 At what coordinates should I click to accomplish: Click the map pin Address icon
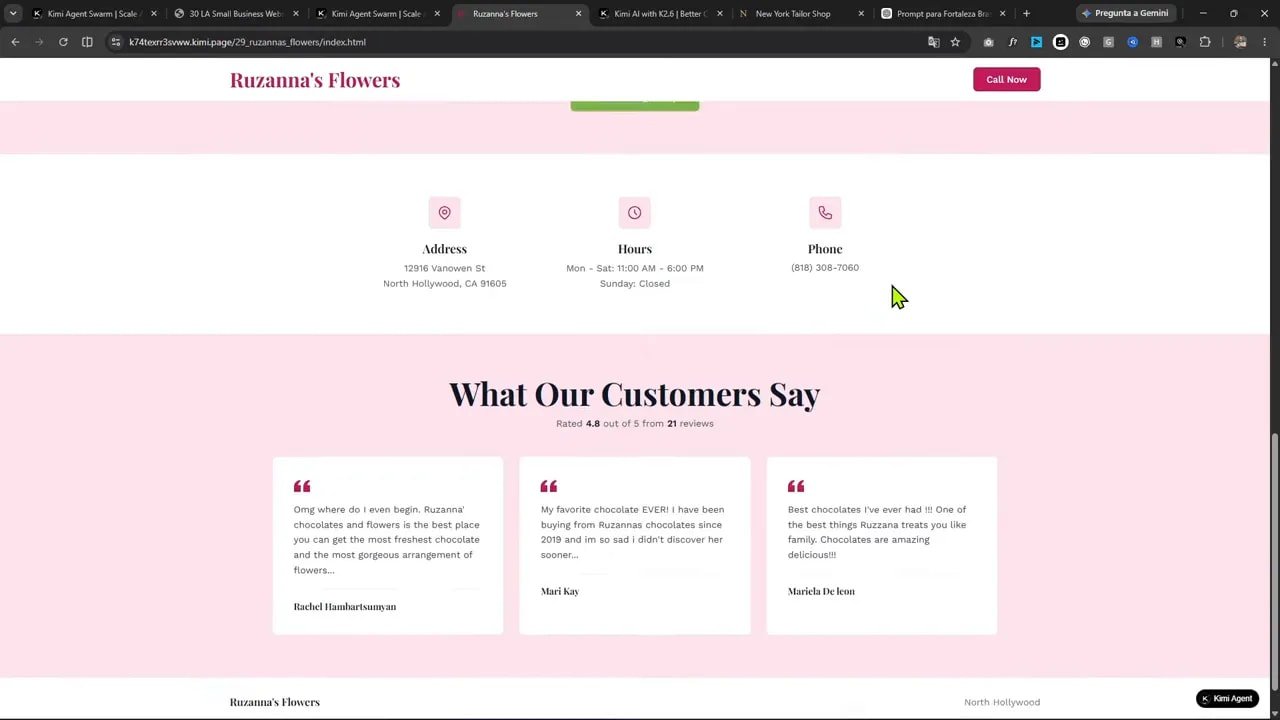(x=445, y=213)
